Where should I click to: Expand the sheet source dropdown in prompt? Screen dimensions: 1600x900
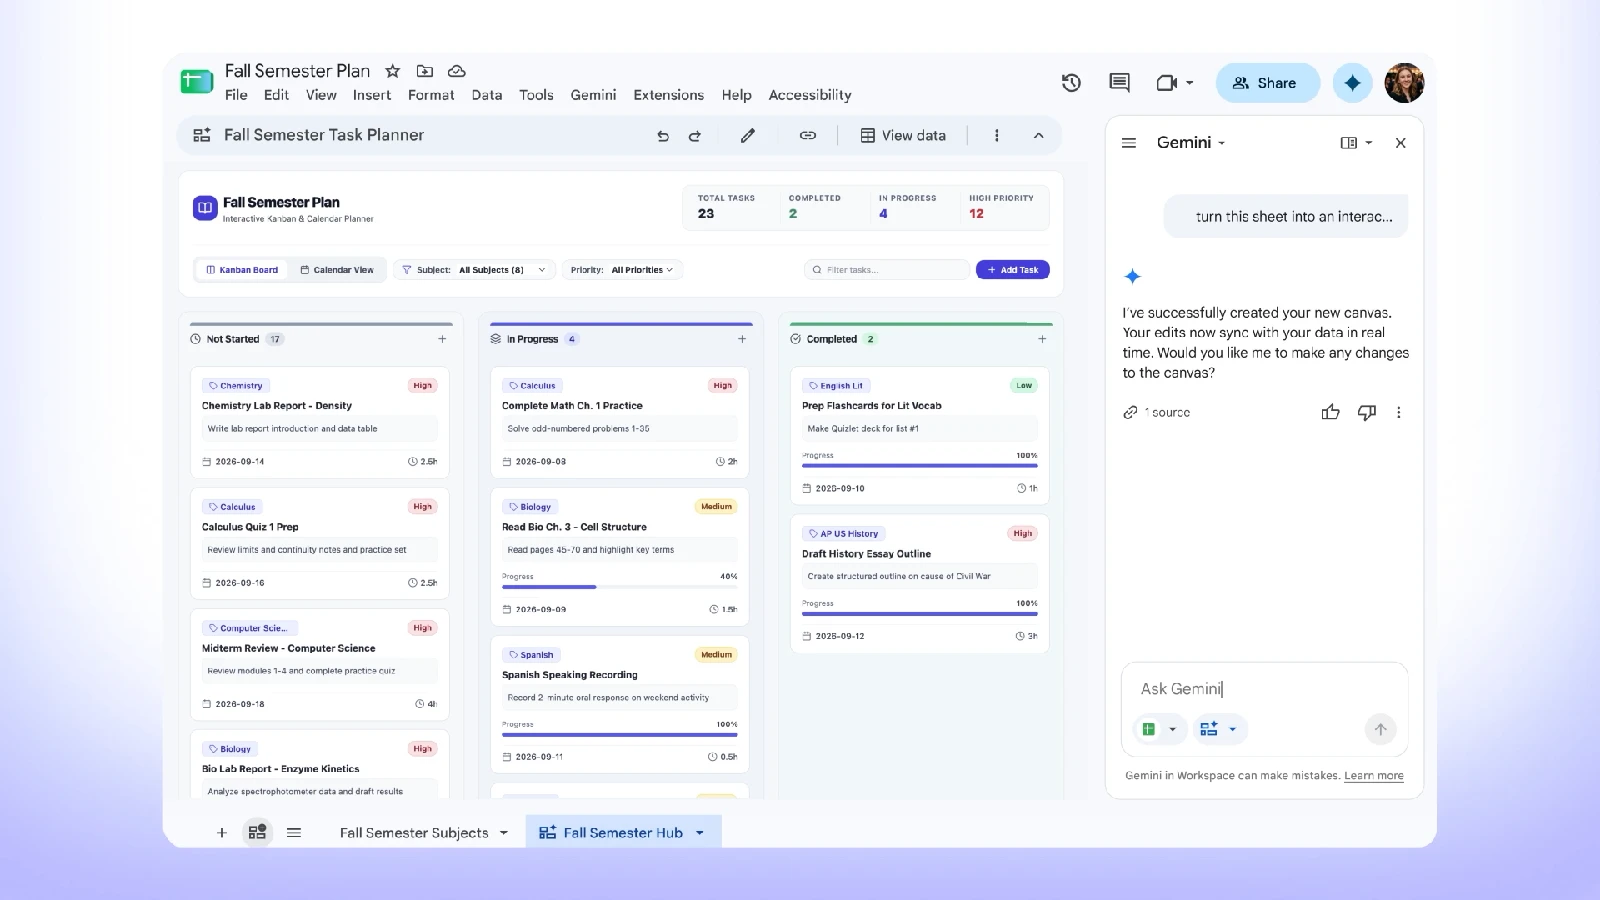[1173, 729]
